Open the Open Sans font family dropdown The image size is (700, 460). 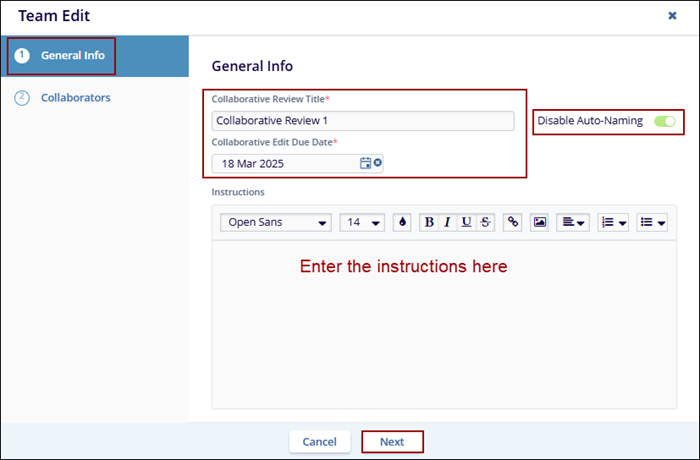[x=276, y=222]
